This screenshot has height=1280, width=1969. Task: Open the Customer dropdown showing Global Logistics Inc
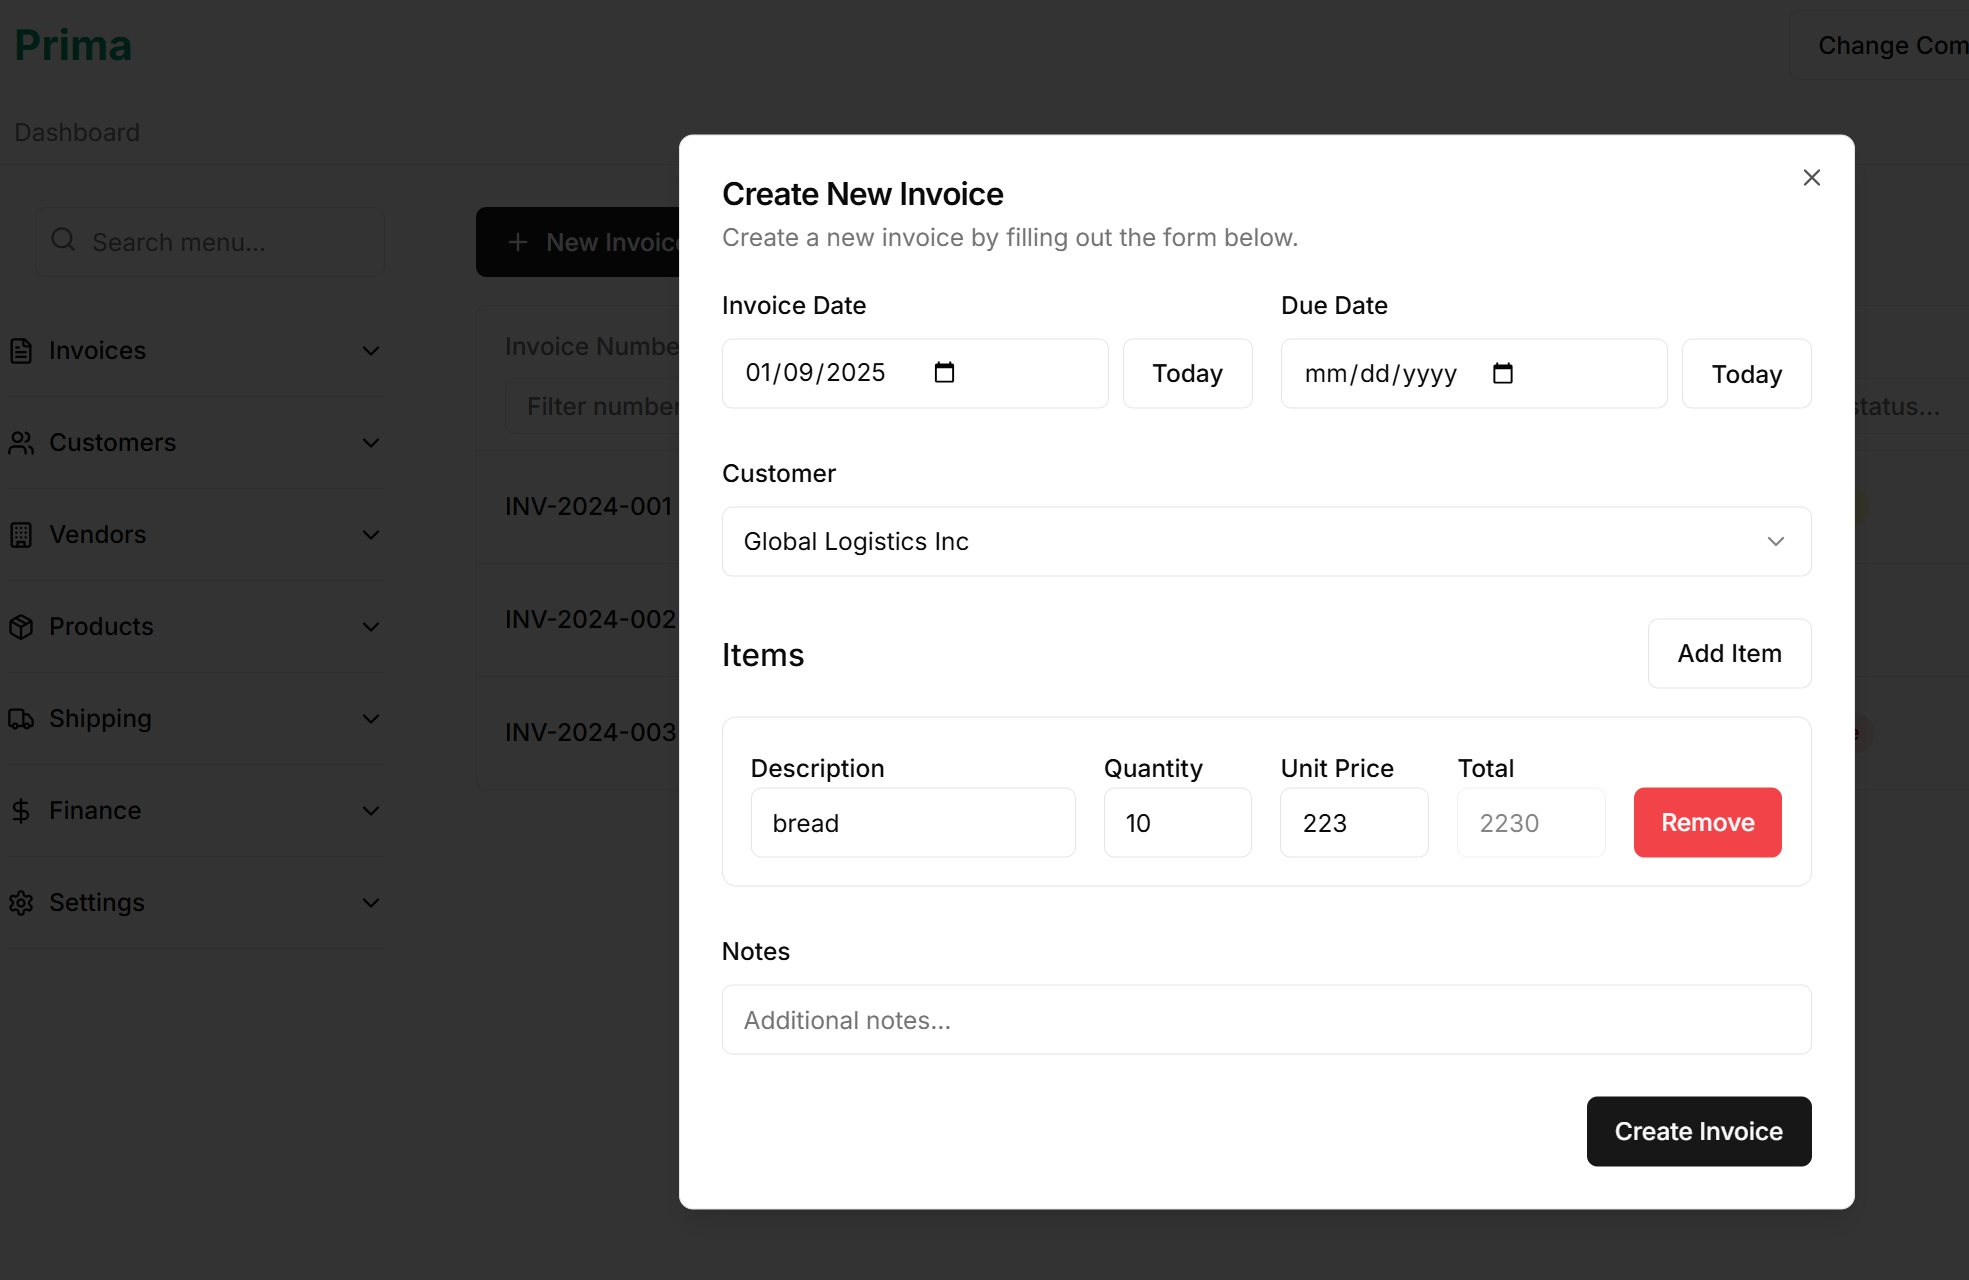[1266, 541]
